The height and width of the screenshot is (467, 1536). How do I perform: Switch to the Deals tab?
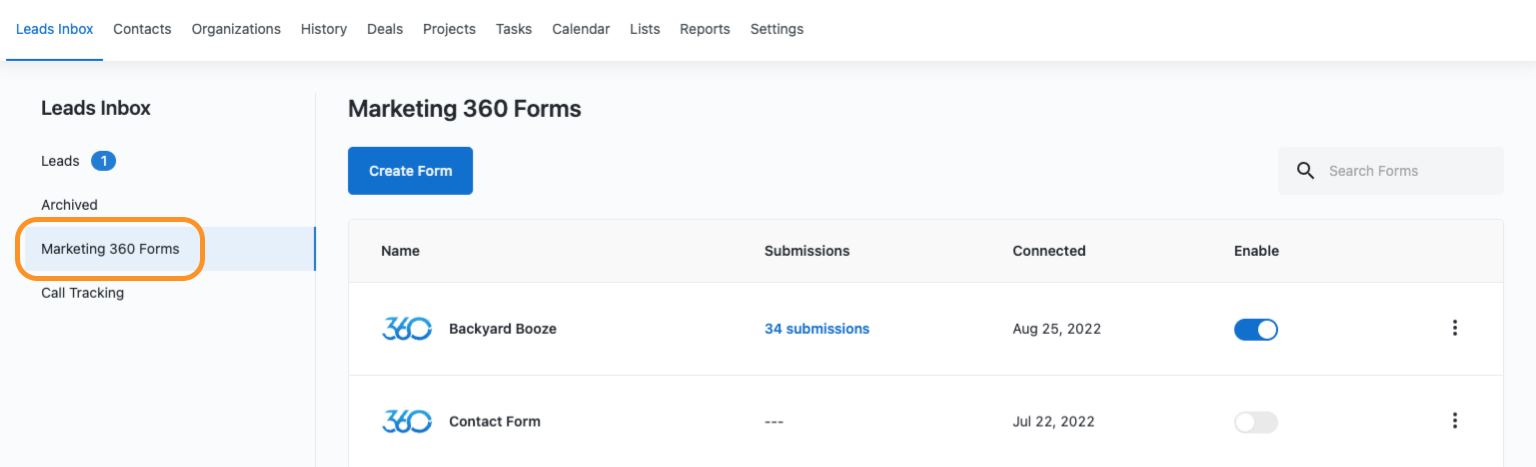[385, 29]
